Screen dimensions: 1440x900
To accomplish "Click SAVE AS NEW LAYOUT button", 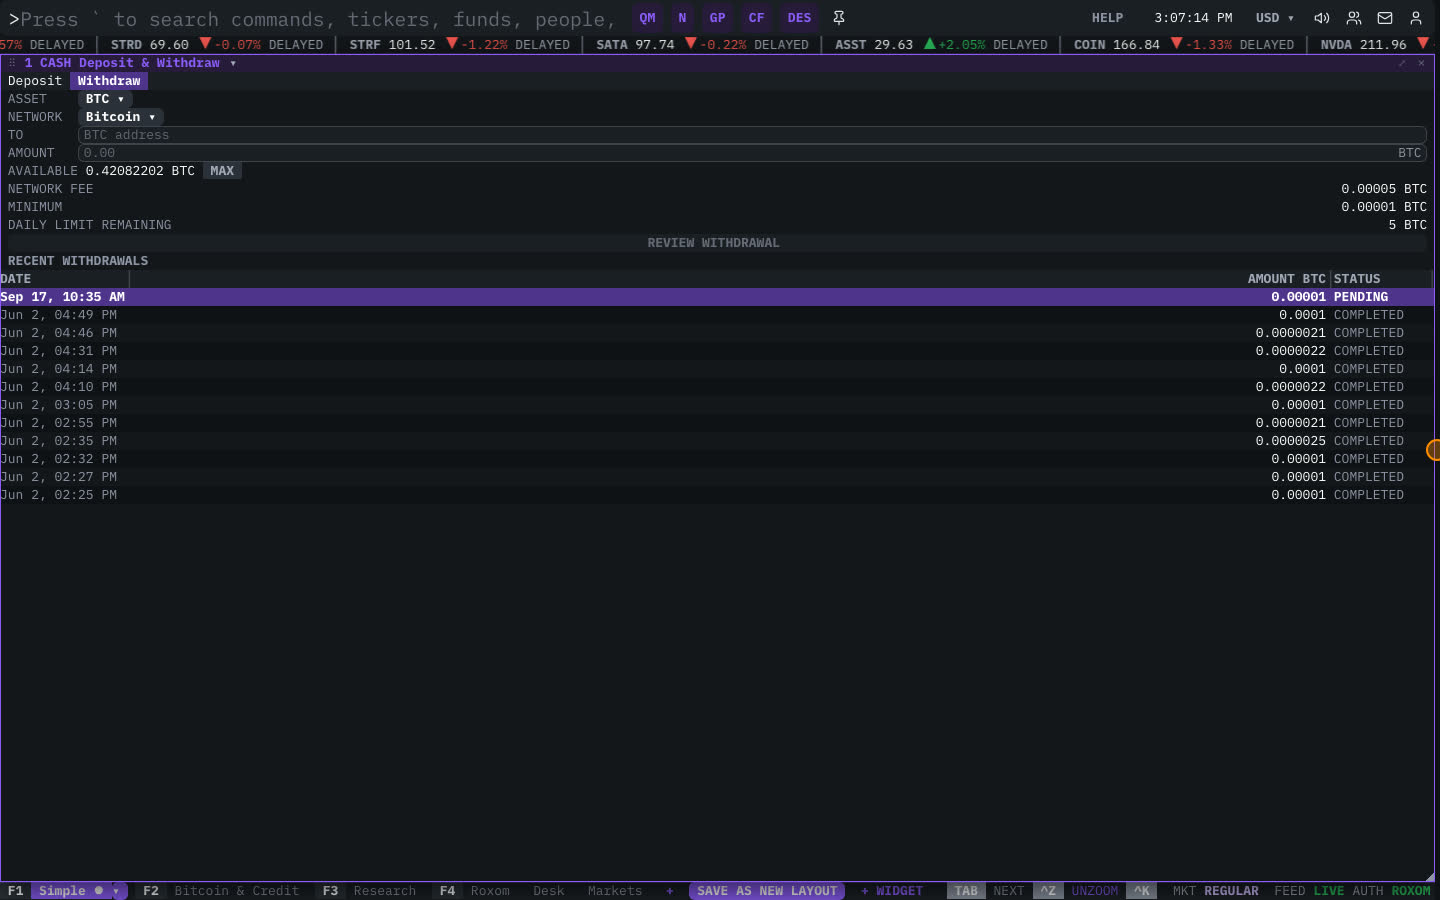I will click(767, 891).
